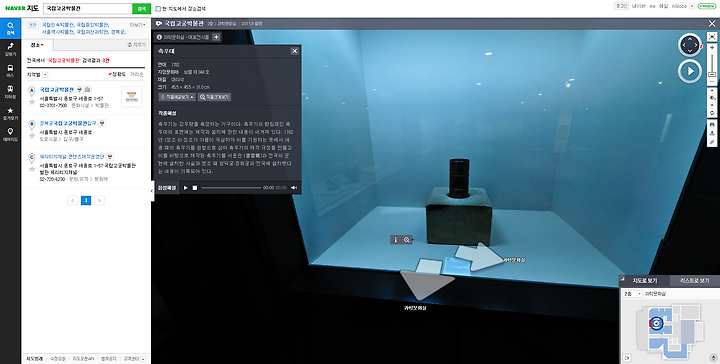720x364 pixels.
Task: Click the copy link icon
Action: pos(712,142)
